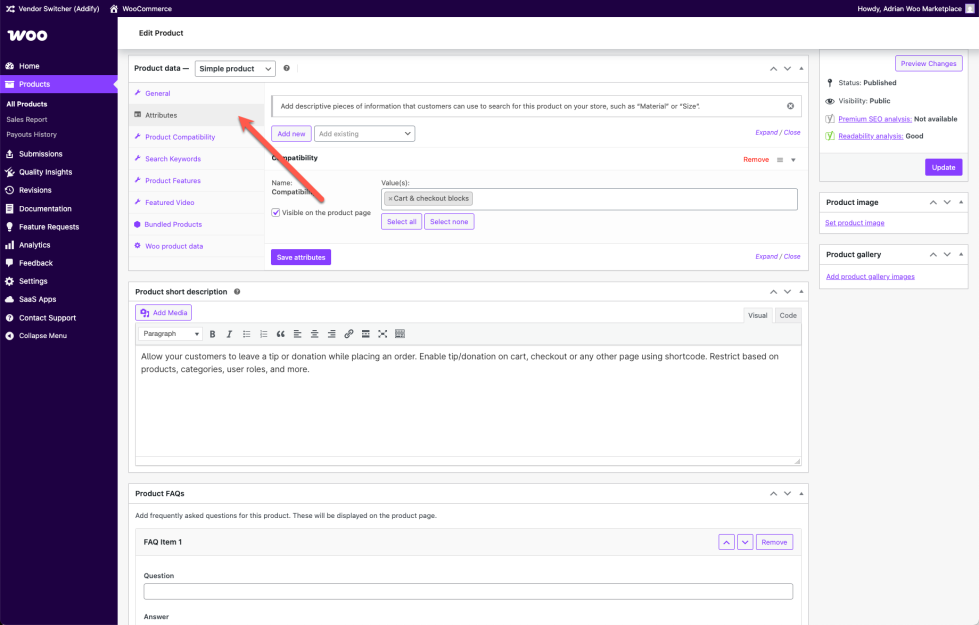This screenshot has width=979, height=625.
Task: Click the Set product image link
Action: point(854,223)
